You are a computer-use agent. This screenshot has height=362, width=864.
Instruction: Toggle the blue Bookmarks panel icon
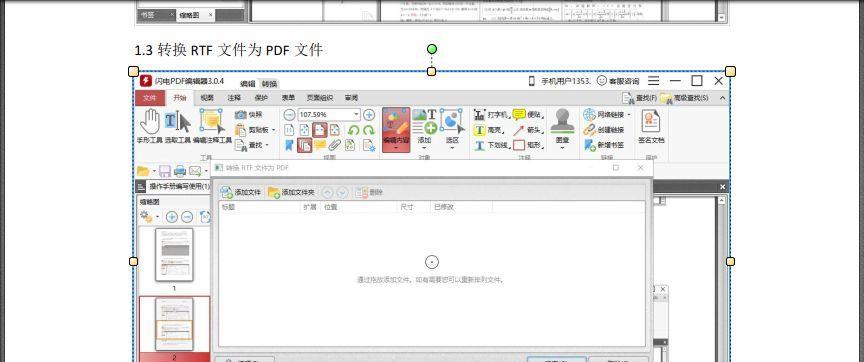coord(289,145)
